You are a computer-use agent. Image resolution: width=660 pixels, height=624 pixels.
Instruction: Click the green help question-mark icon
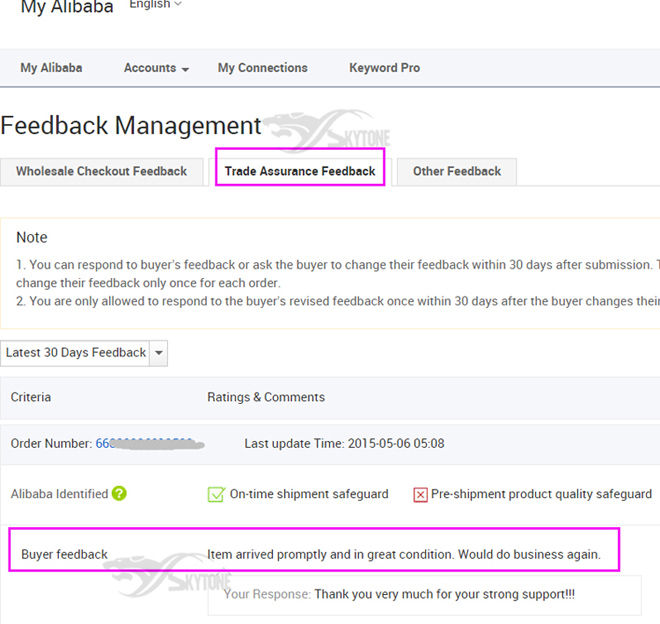coord(119,493)
